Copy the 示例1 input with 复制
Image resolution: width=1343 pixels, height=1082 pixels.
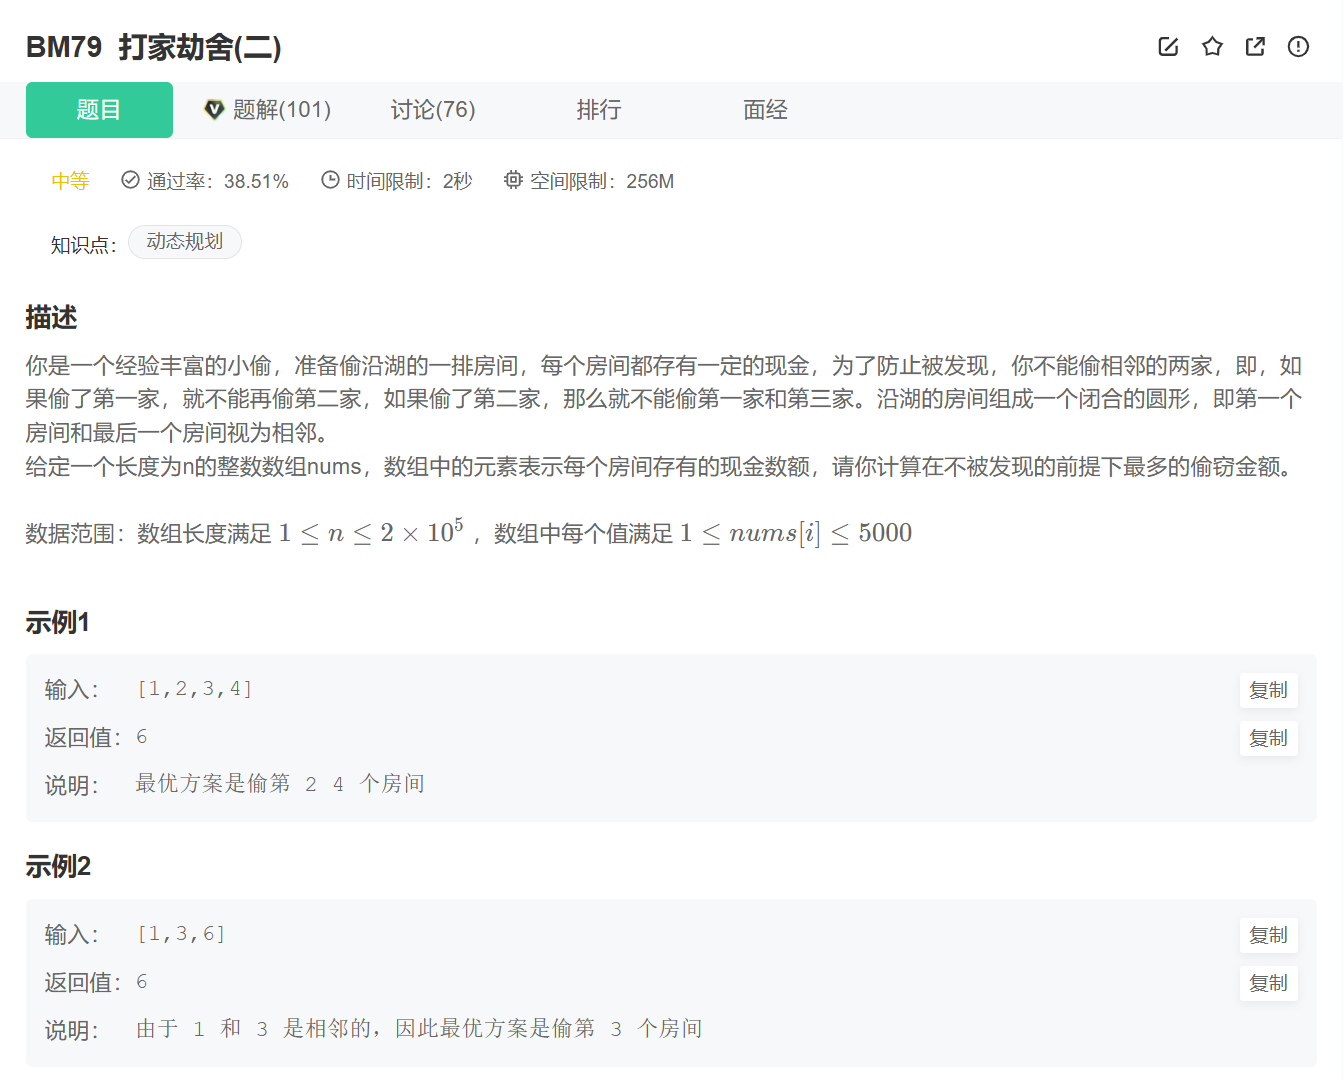[1268, 690]
